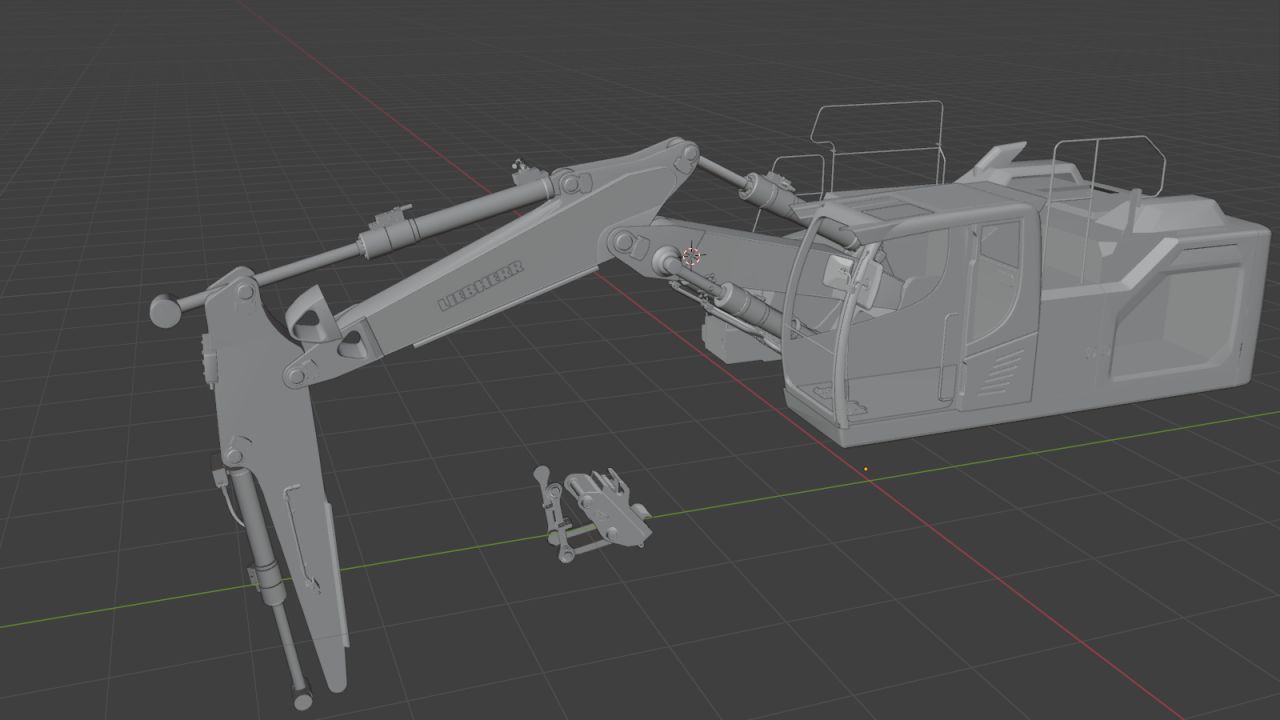Select the ball end of cylinder rod
Viewport: 1280px width, 720px height.
[165, 310]
